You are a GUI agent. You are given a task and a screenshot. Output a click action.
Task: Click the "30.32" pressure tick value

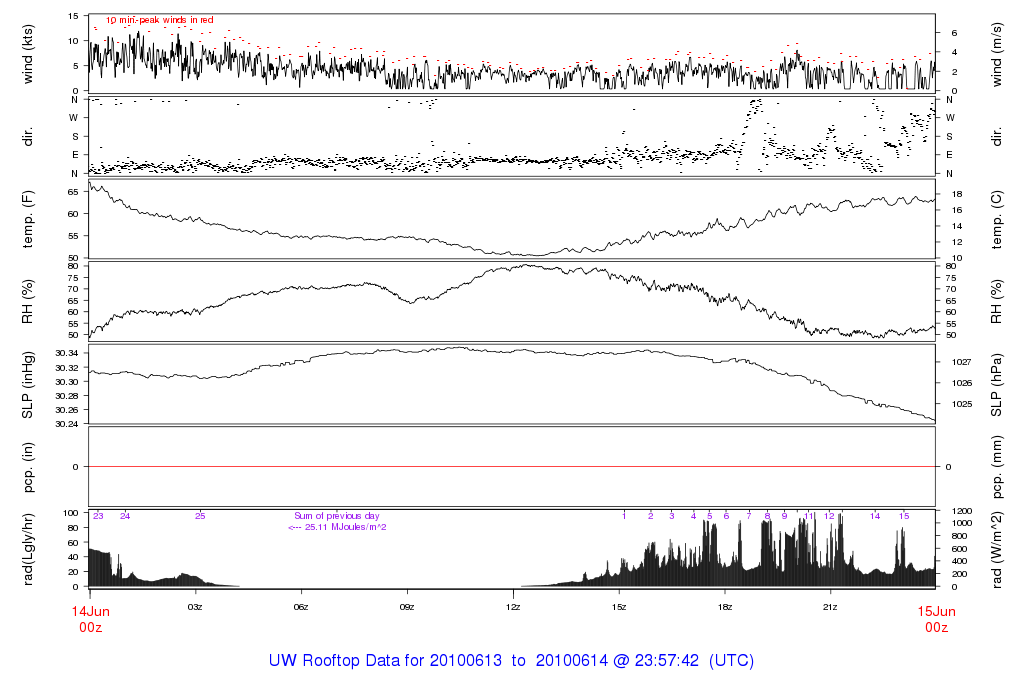pyautogui.click(x=67, y=368)
